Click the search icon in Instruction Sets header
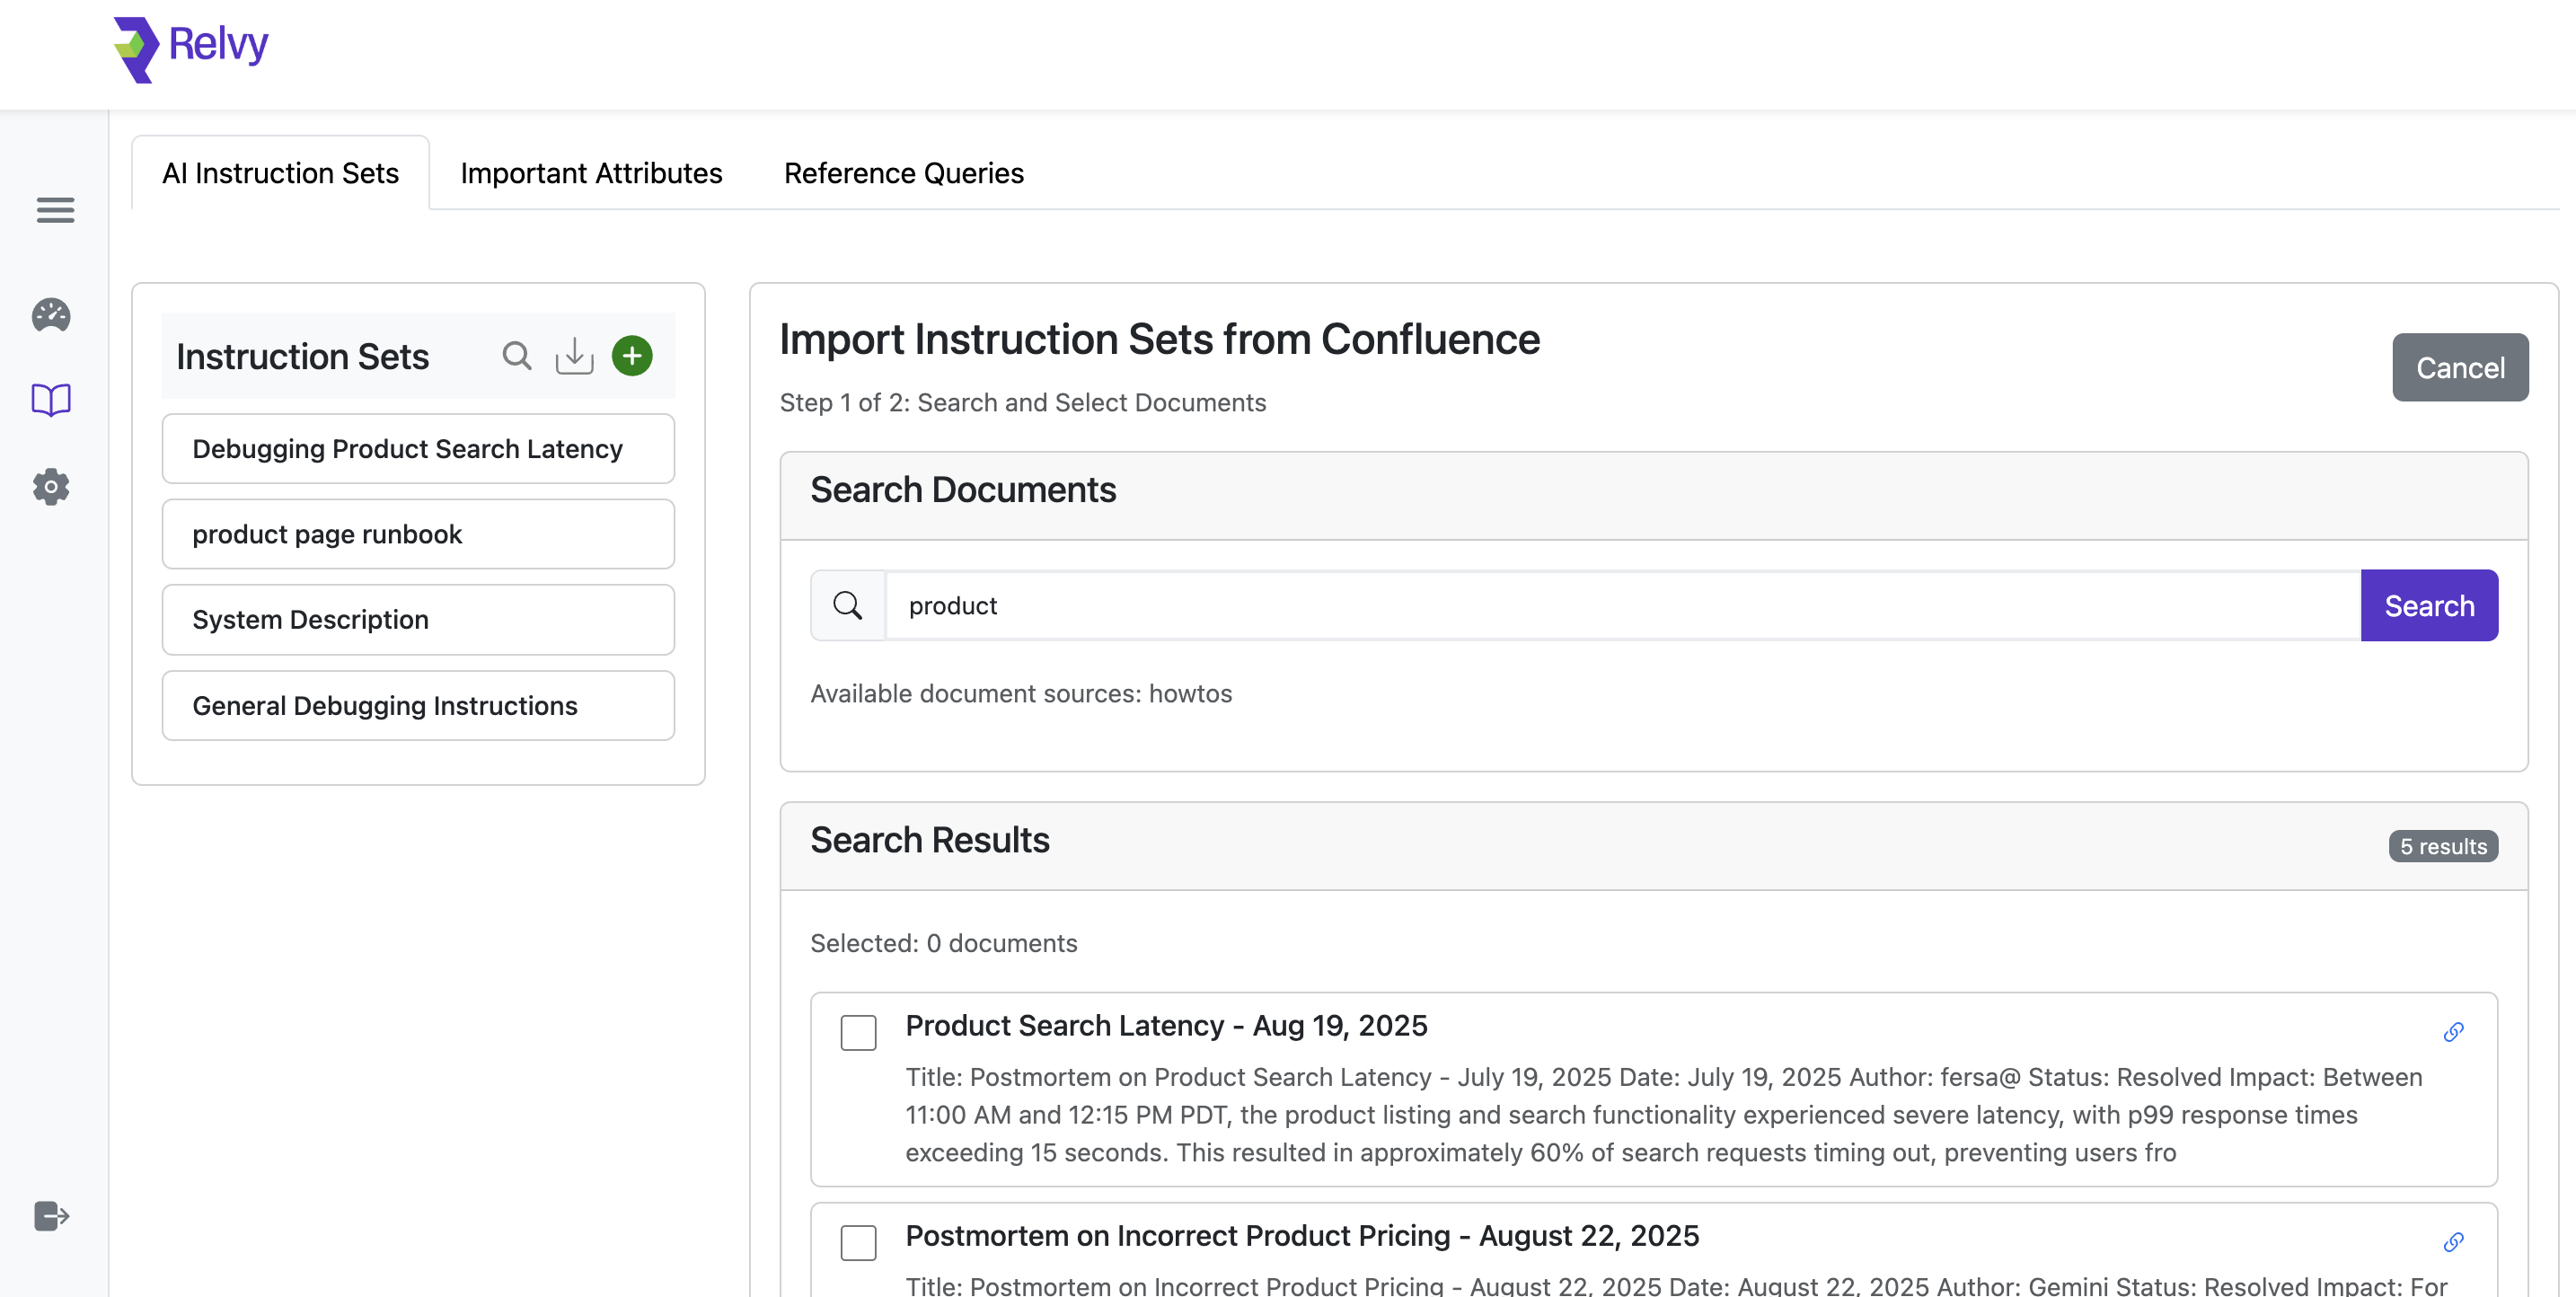 [x=516, y=356]
